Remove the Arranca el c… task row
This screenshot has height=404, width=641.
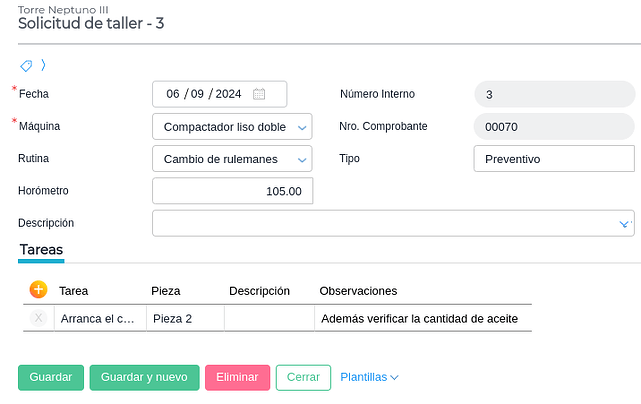point(38,318)
